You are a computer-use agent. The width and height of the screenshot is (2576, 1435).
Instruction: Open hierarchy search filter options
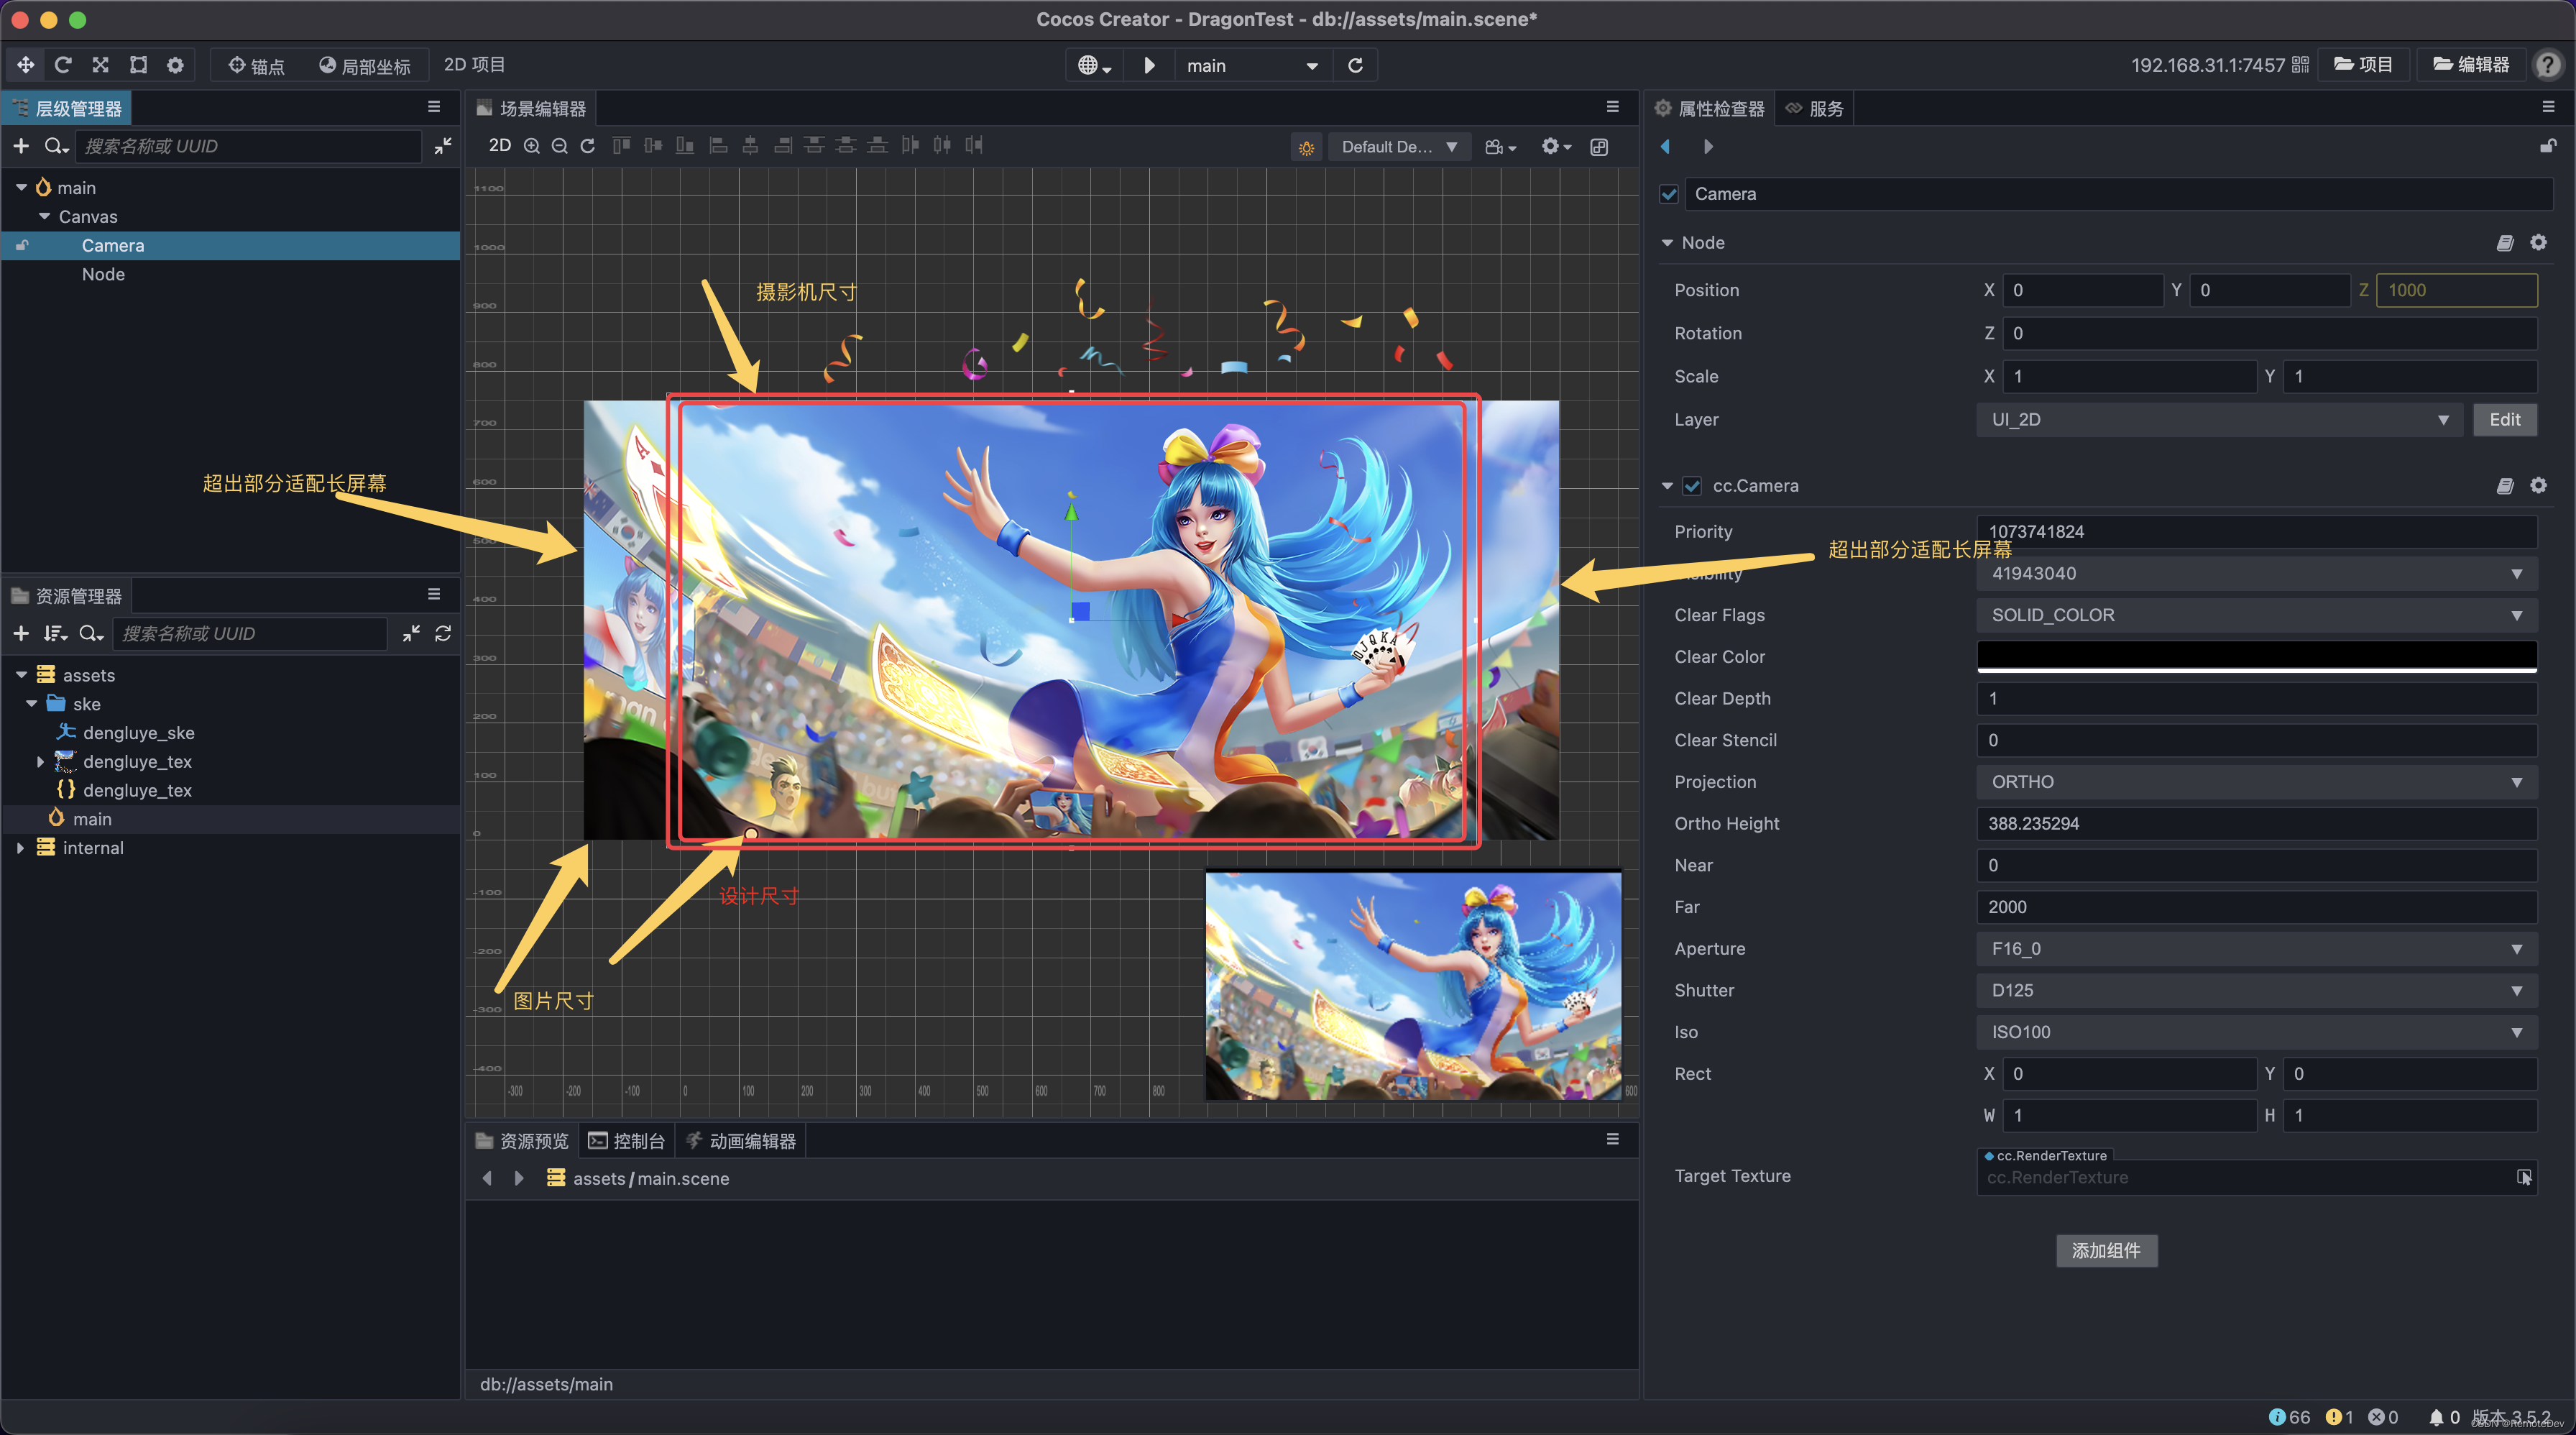pos(57,146)
